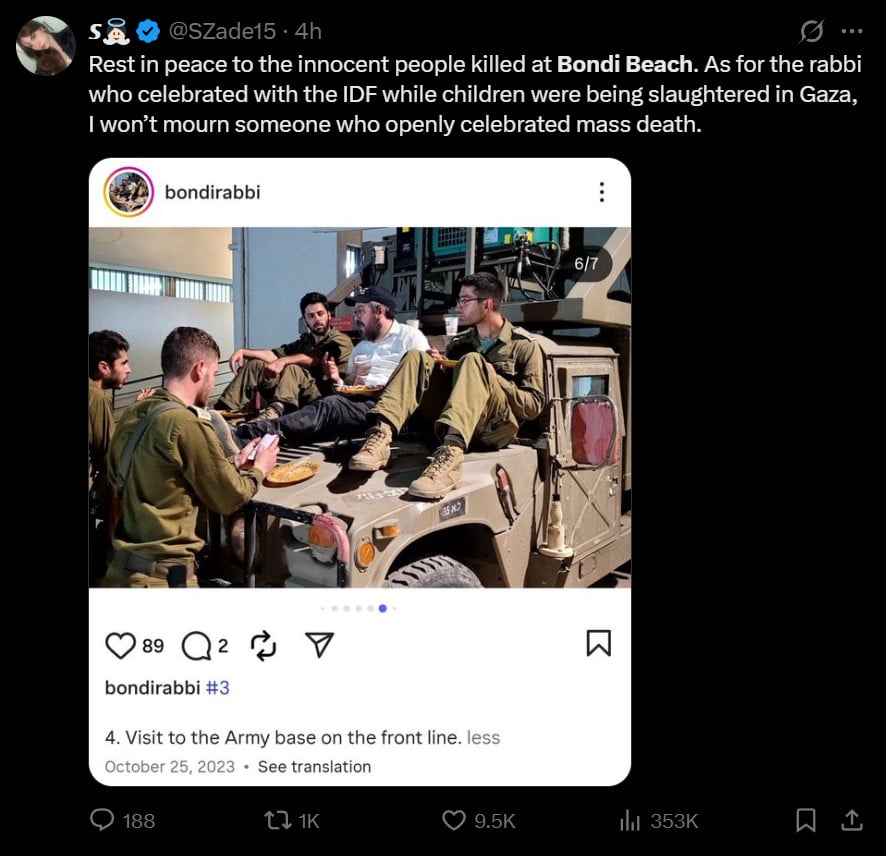Click the See translation link
Image resolution: width=886 pixels, height=856 pixels.
pyautogui.click(x=314, y=767)
